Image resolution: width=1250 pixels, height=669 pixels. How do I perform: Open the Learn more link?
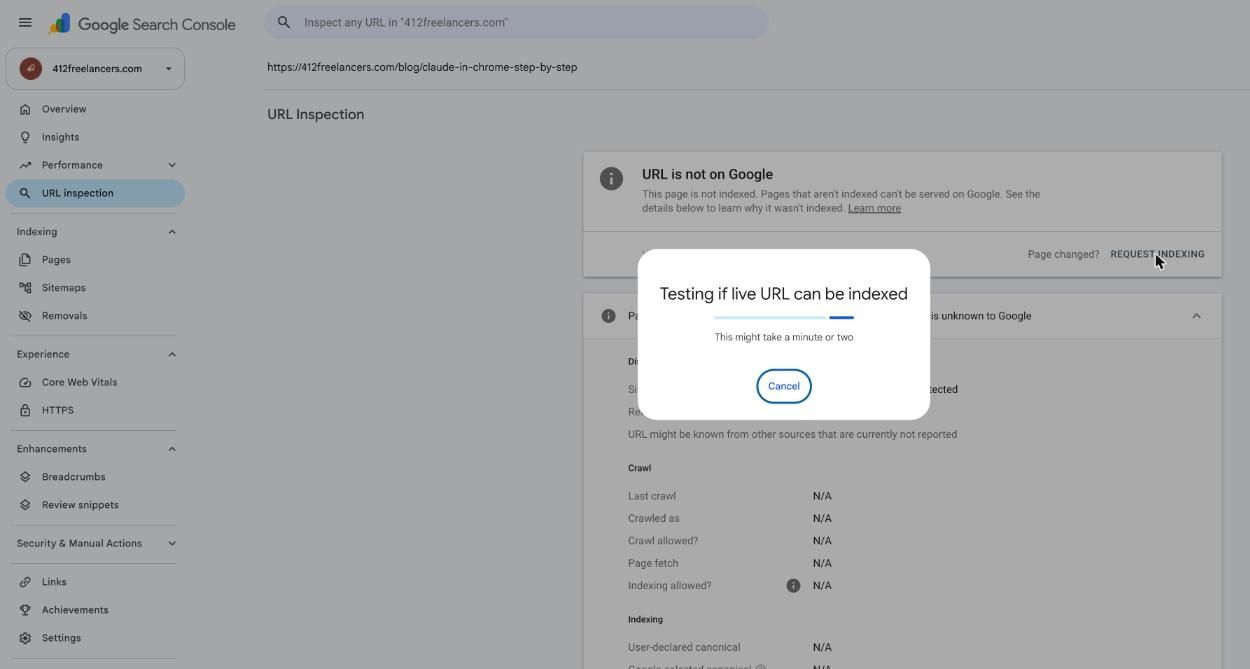pos(874,208)
